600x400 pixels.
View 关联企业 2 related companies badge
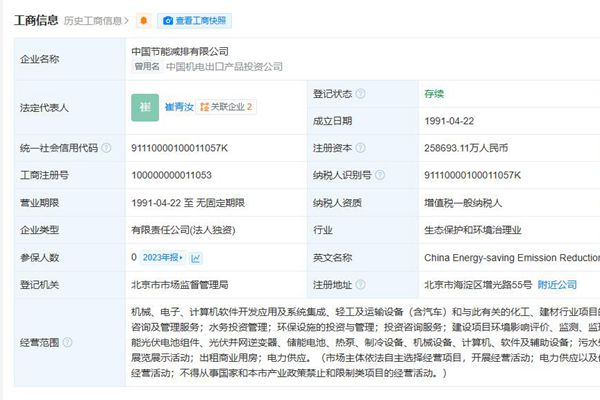[226, 106]
